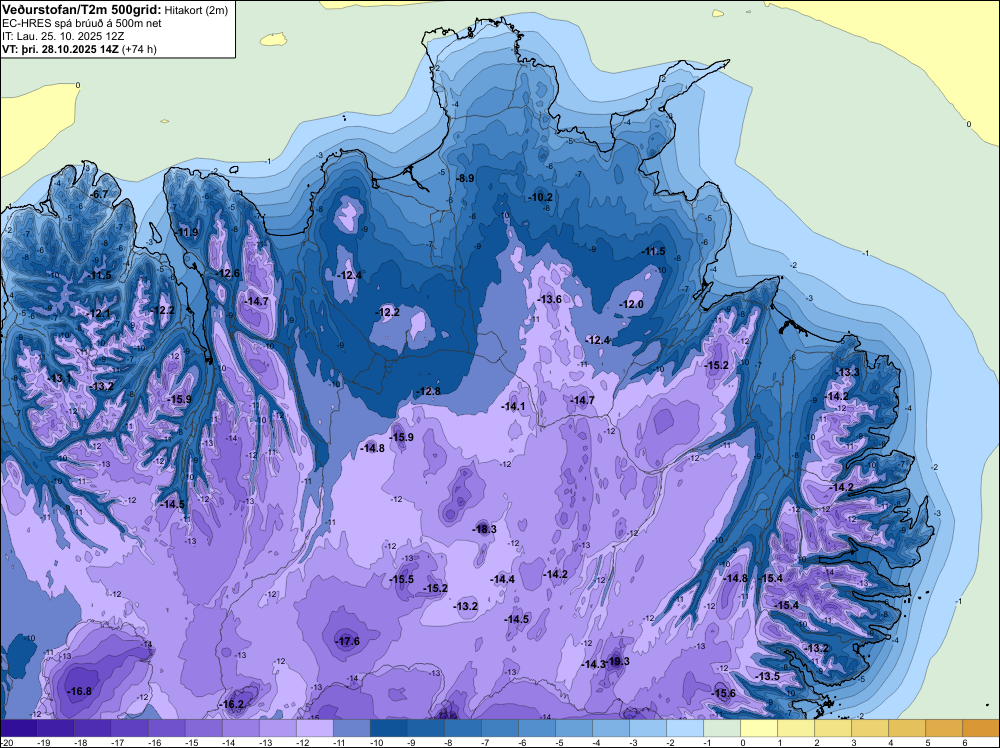Click the '-12.6' temperature value on the map
The image size is (1000, 748).
227,274
